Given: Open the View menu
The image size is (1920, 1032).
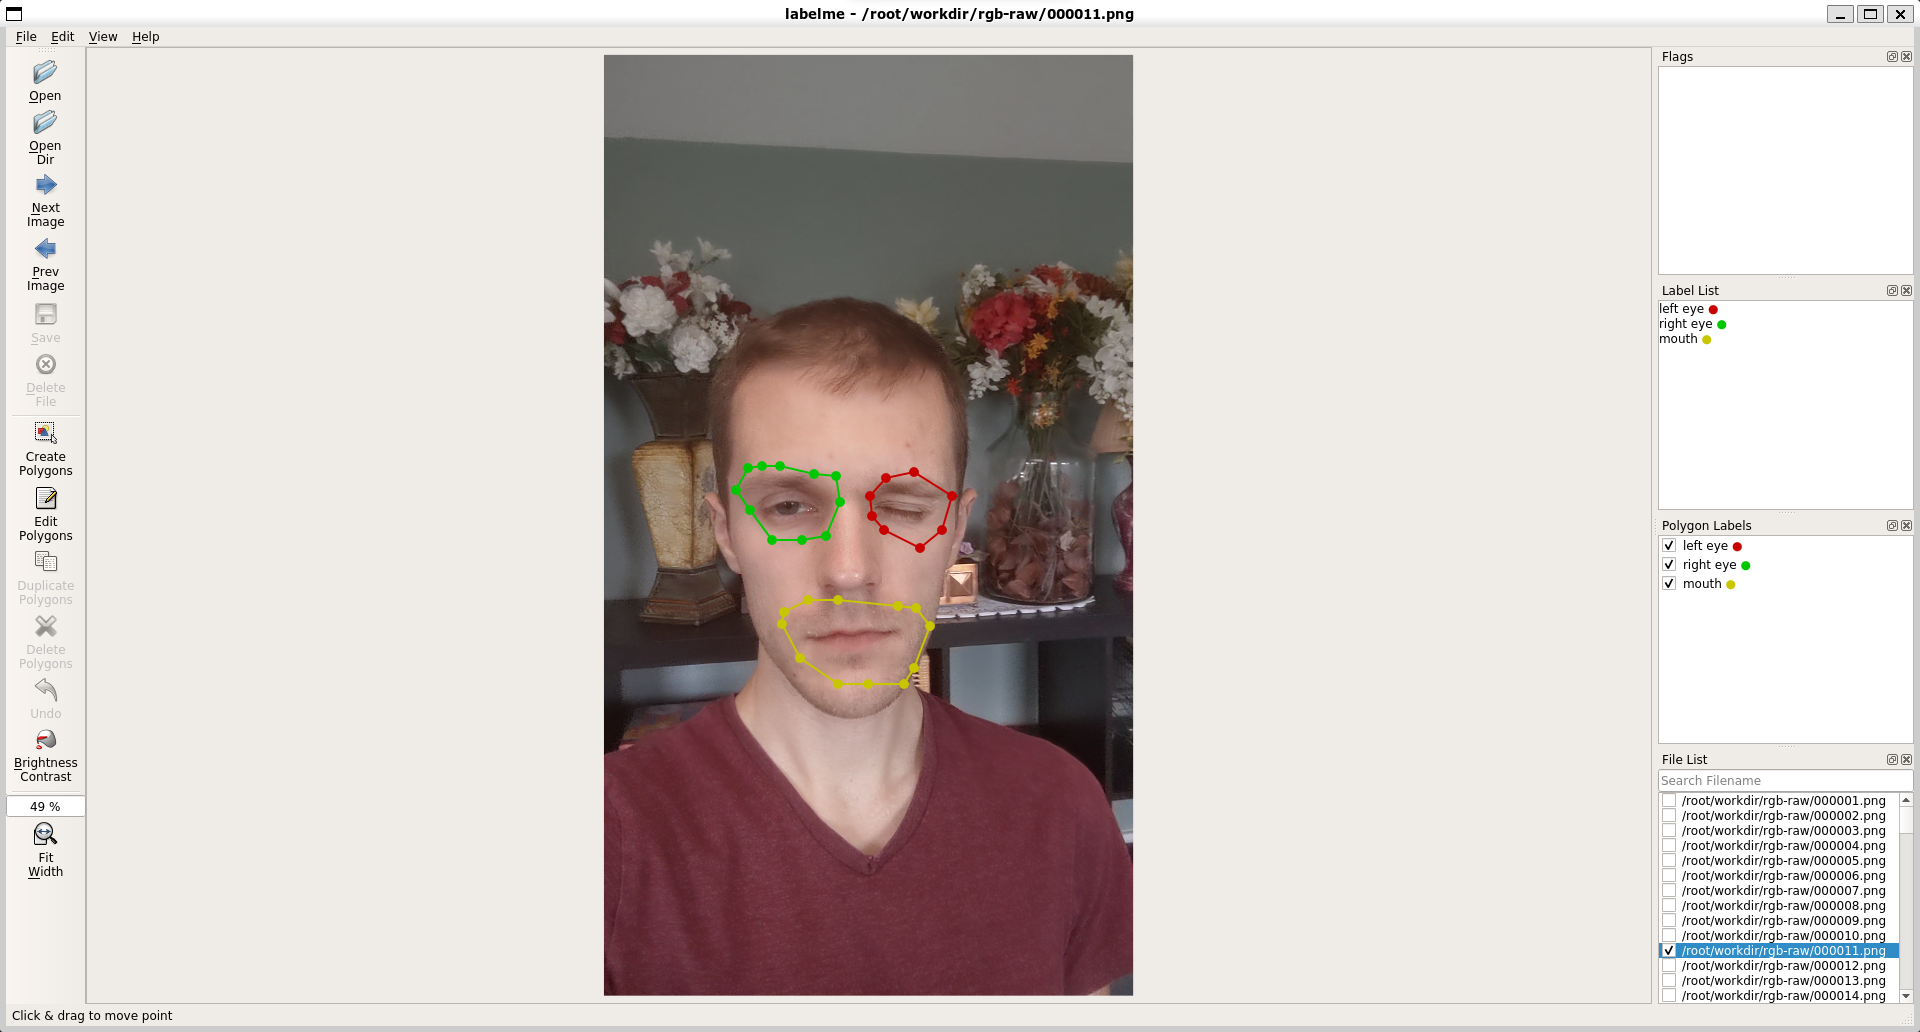Looking at the screenshot, I should tap(103, 37).
